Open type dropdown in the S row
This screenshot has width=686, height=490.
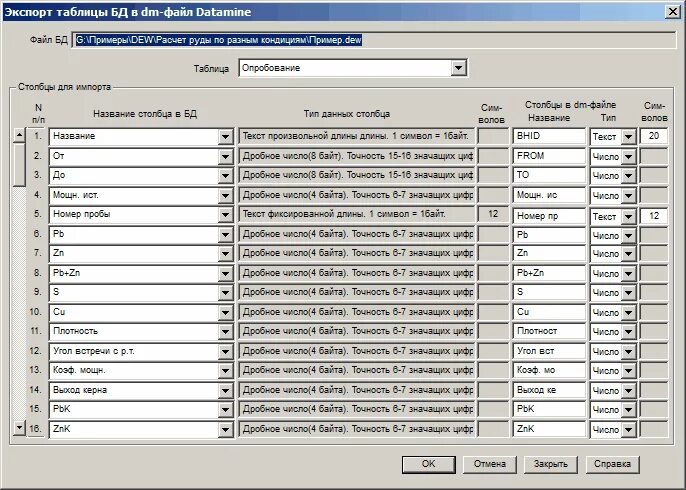[628, 293]
